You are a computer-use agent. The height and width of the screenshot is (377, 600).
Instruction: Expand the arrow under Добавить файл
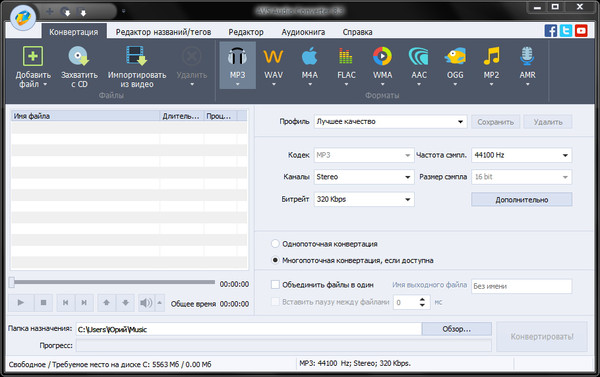(x=45, y=84)
